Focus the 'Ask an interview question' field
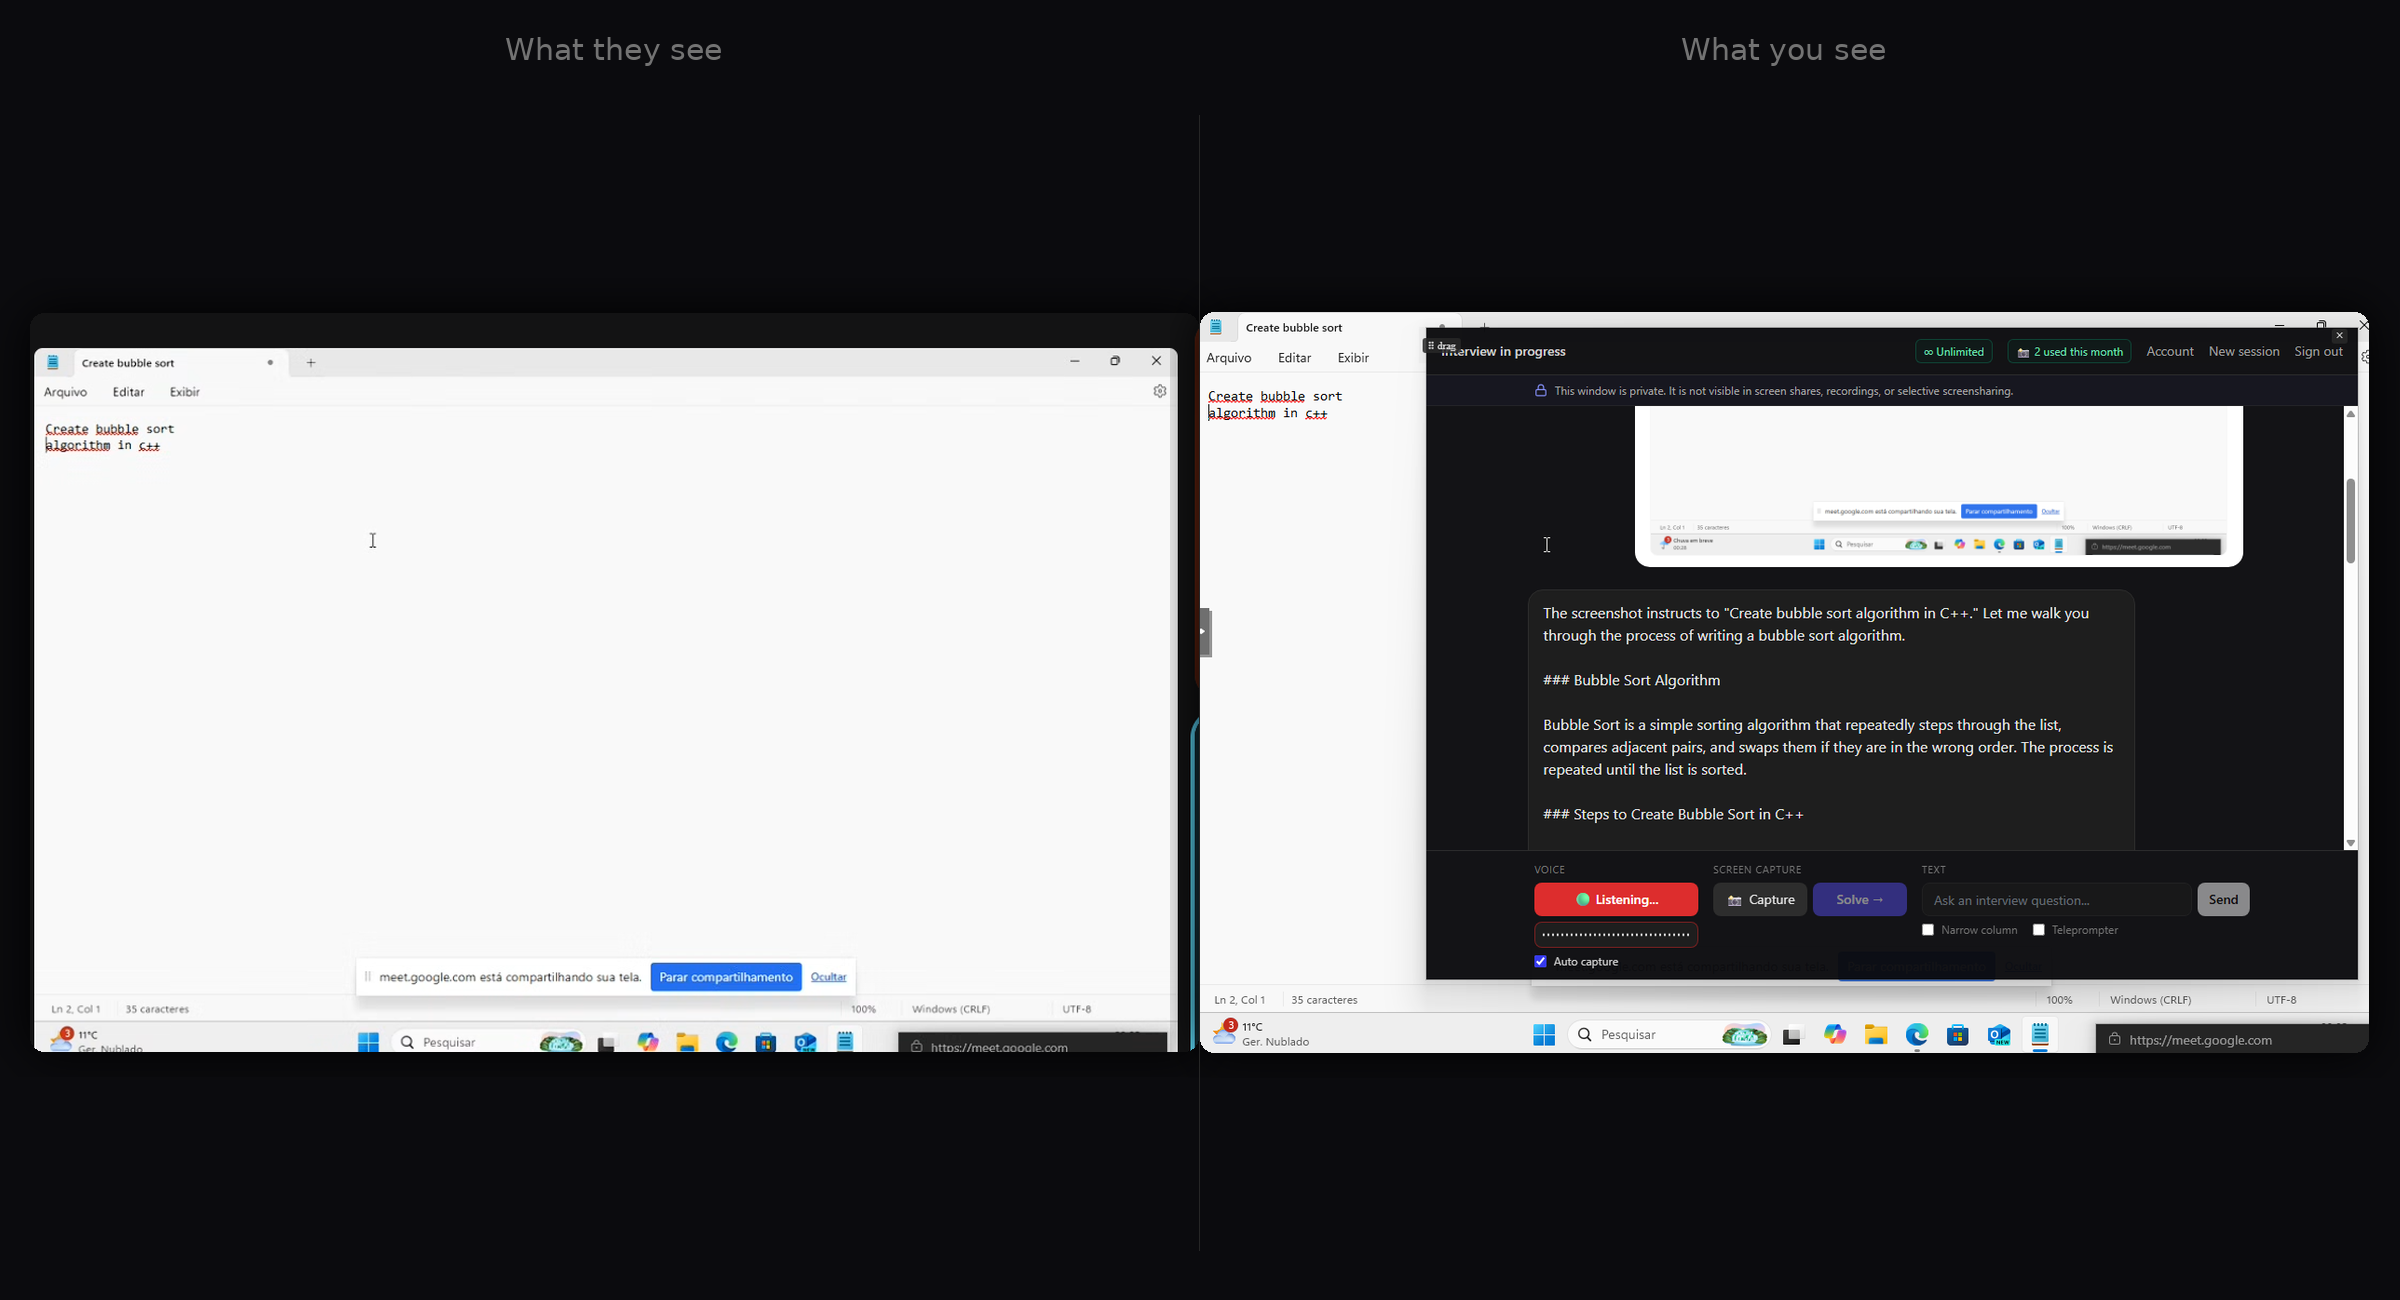The image size is (2400, 1300). point(2056,900)
